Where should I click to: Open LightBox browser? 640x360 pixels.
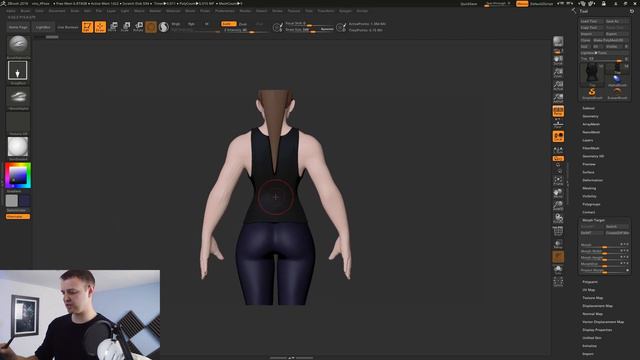click(x=43, y=27)
